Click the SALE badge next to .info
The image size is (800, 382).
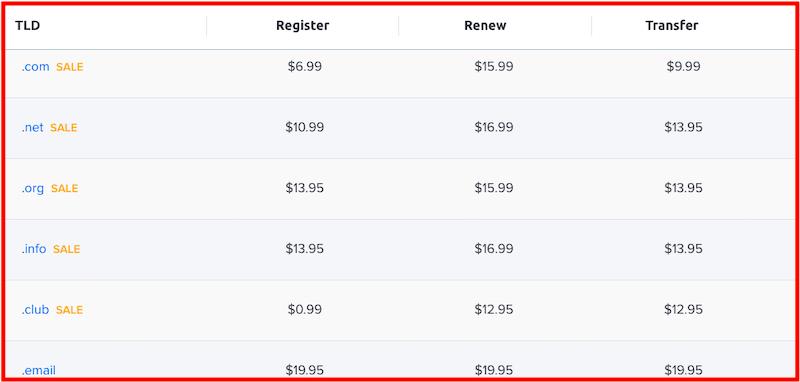pos(66,249)
